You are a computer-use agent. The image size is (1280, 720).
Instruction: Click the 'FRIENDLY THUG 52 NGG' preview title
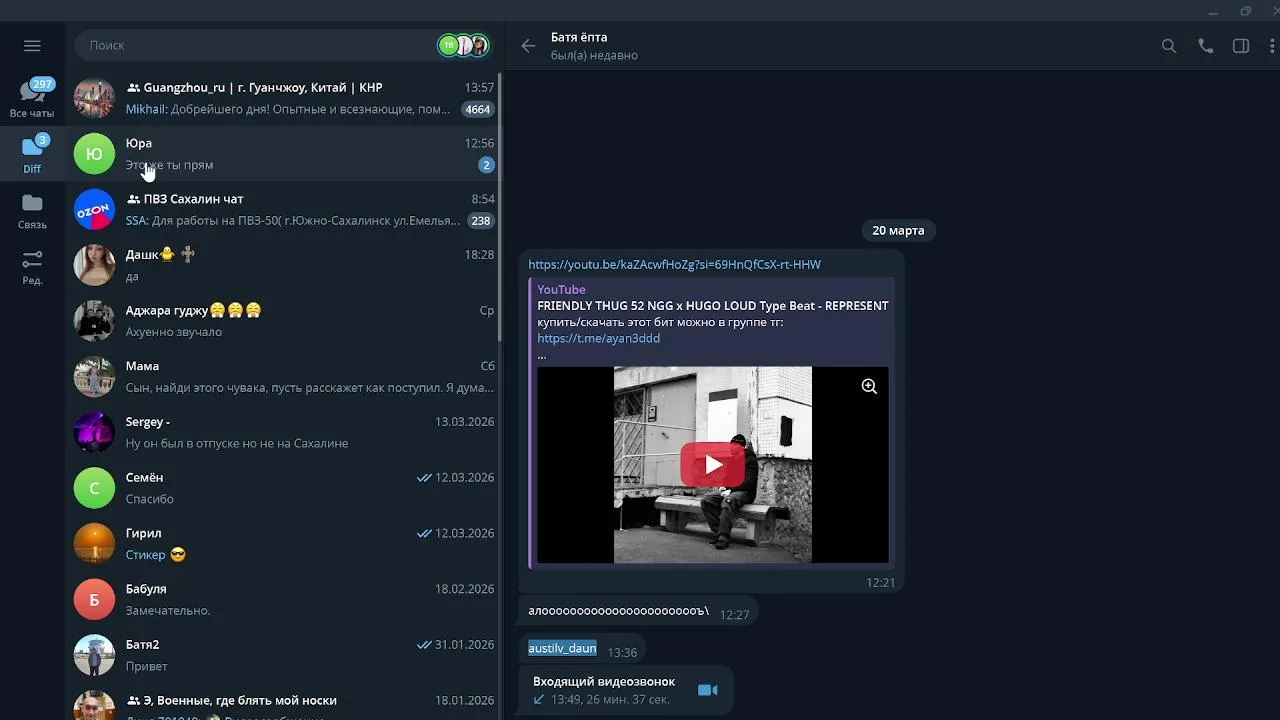[x=712, y=306]
